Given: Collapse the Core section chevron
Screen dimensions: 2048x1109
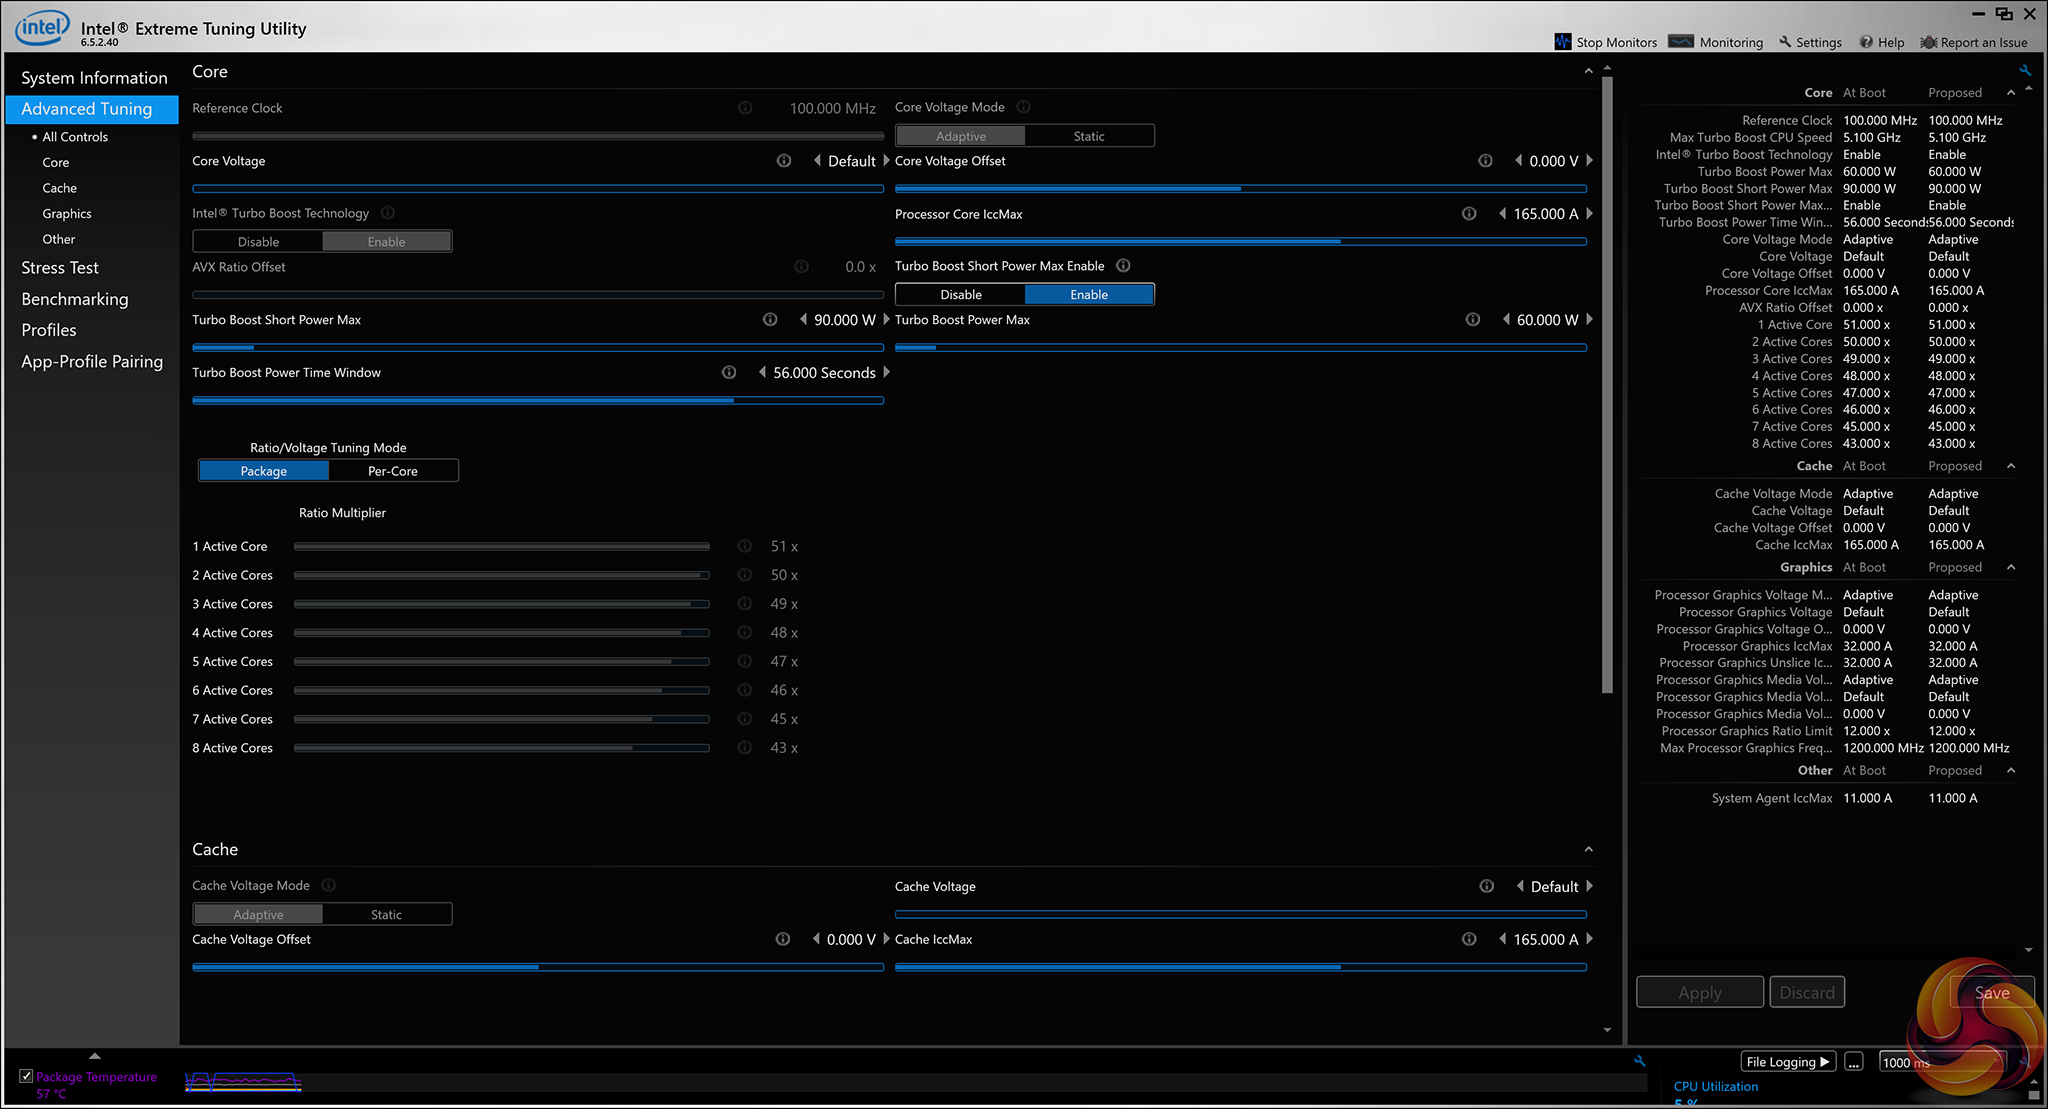Looking at the screenshot, I should click(x=1588, y=72).
